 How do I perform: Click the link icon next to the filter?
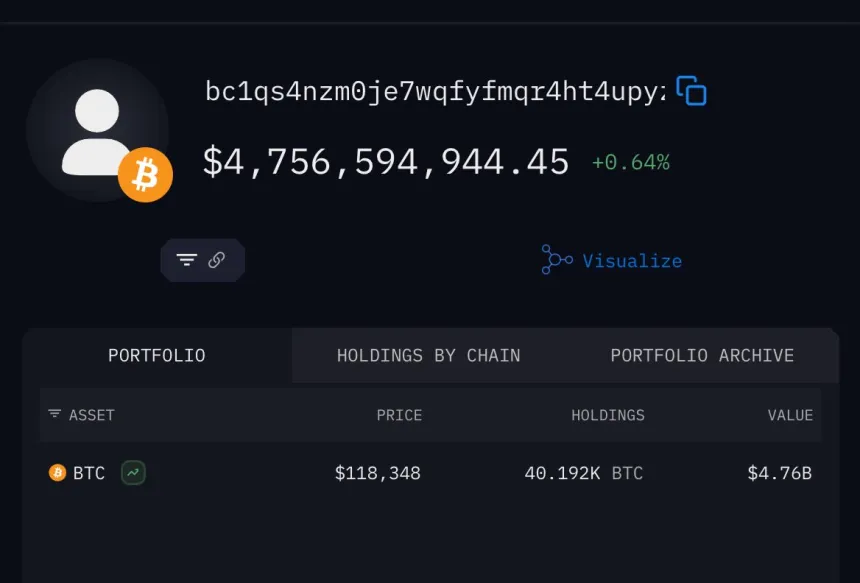click(217, 259)
